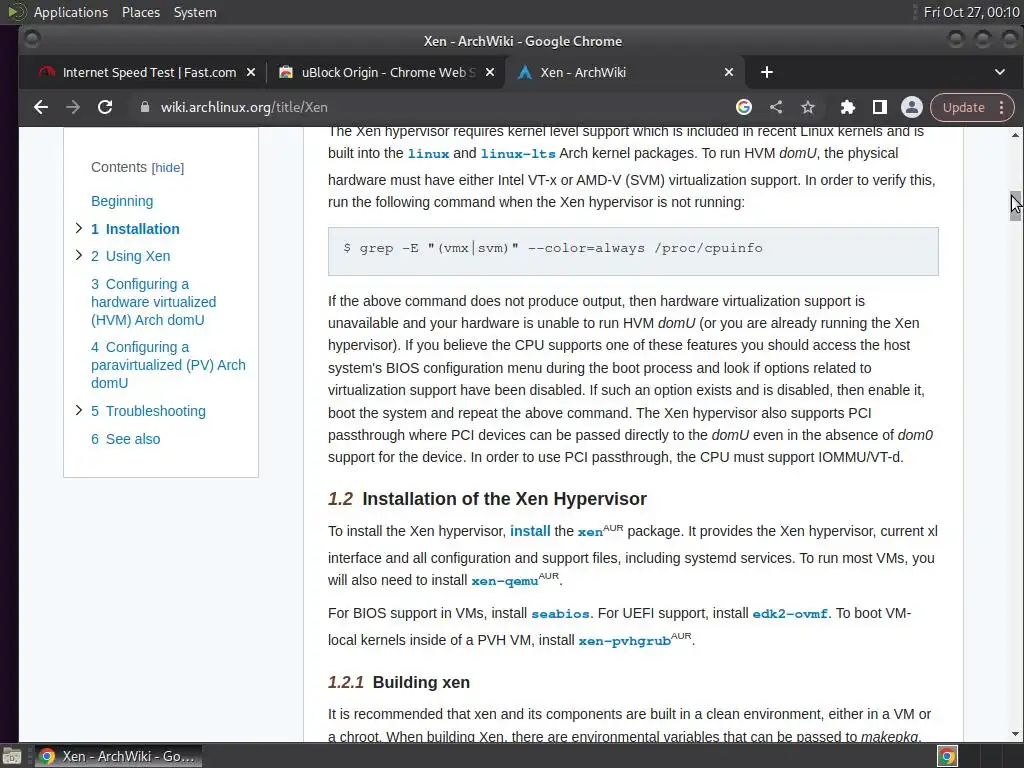The height and width of the screenshot is (768, 1024).
Task: Close the Xen ArchWiki tab
Action: pos(729,72)
